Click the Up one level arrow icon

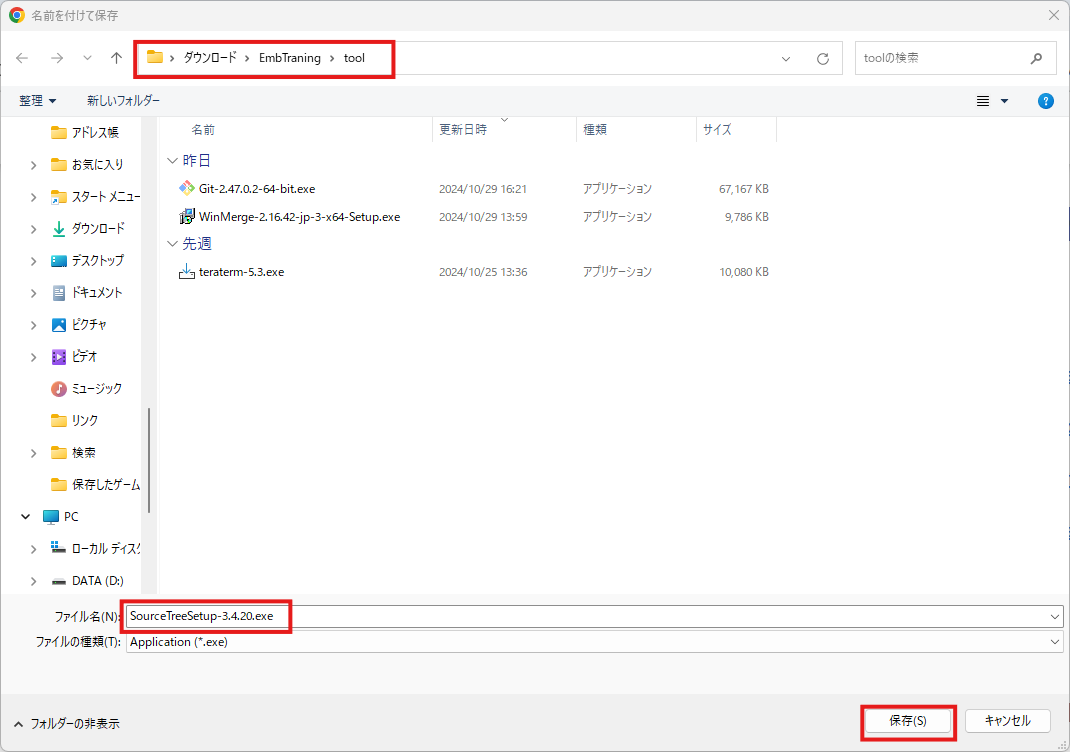point(116,58)
